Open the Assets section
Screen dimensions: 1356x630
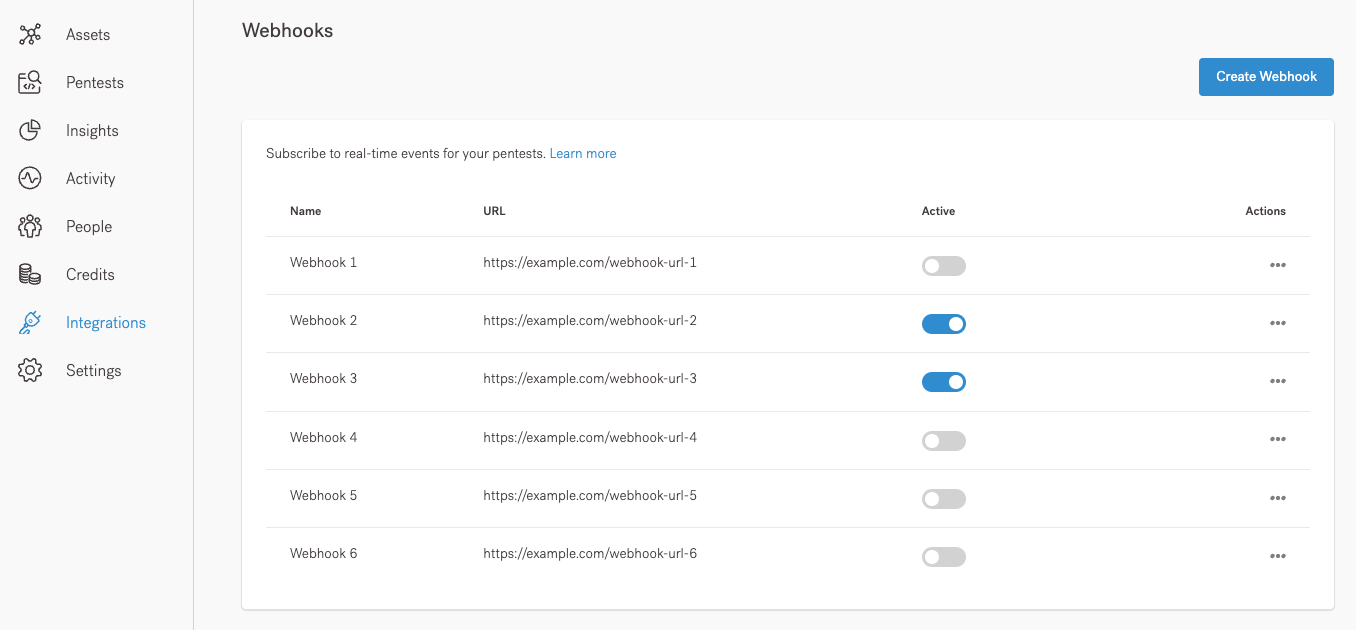coord(88,35)
